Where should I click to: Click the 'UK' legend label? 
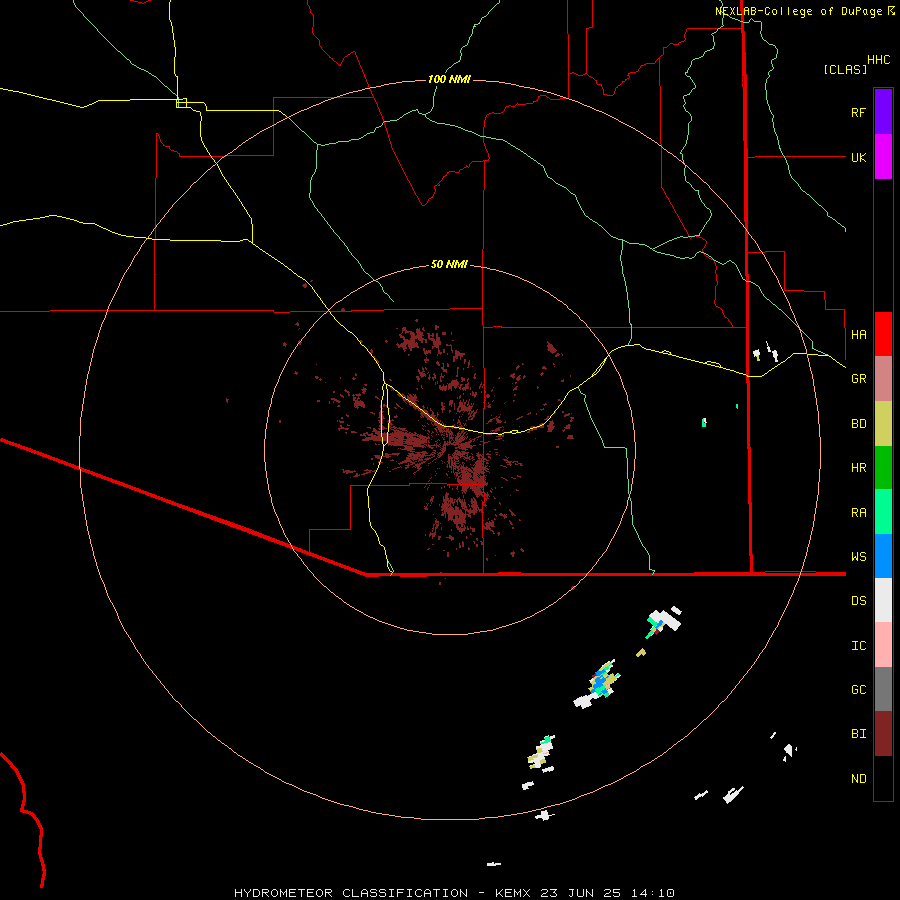[858, 157]
